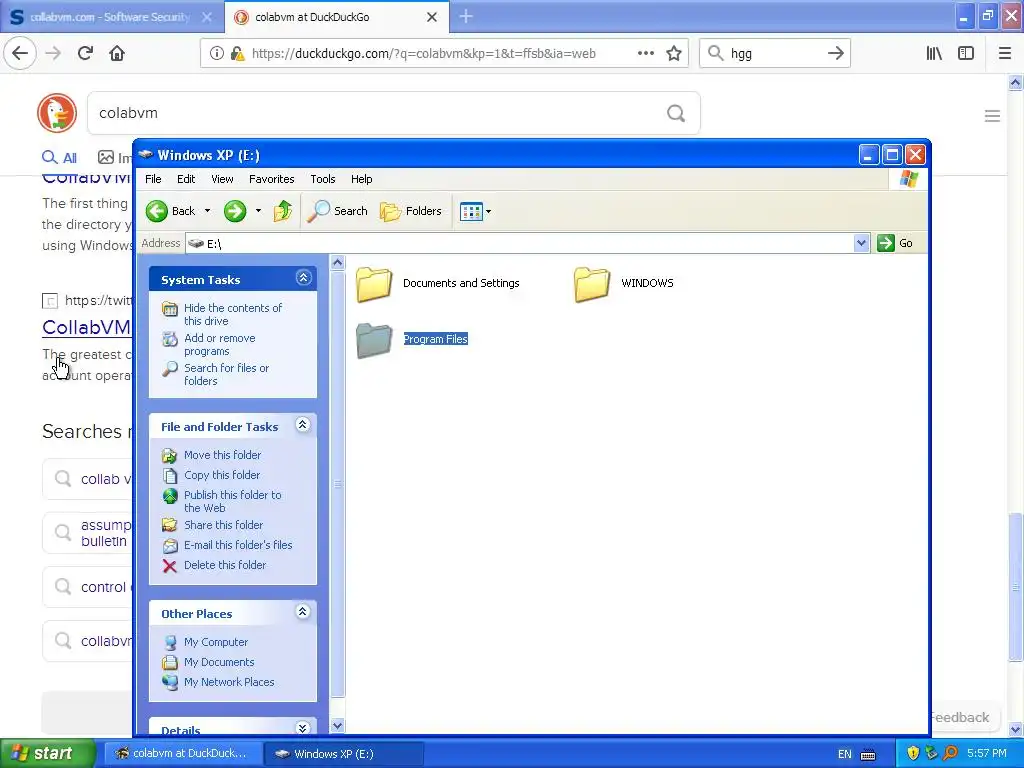Open the File menu
The width and height of the screenshot is (1024, 768).
click(153, 179)
